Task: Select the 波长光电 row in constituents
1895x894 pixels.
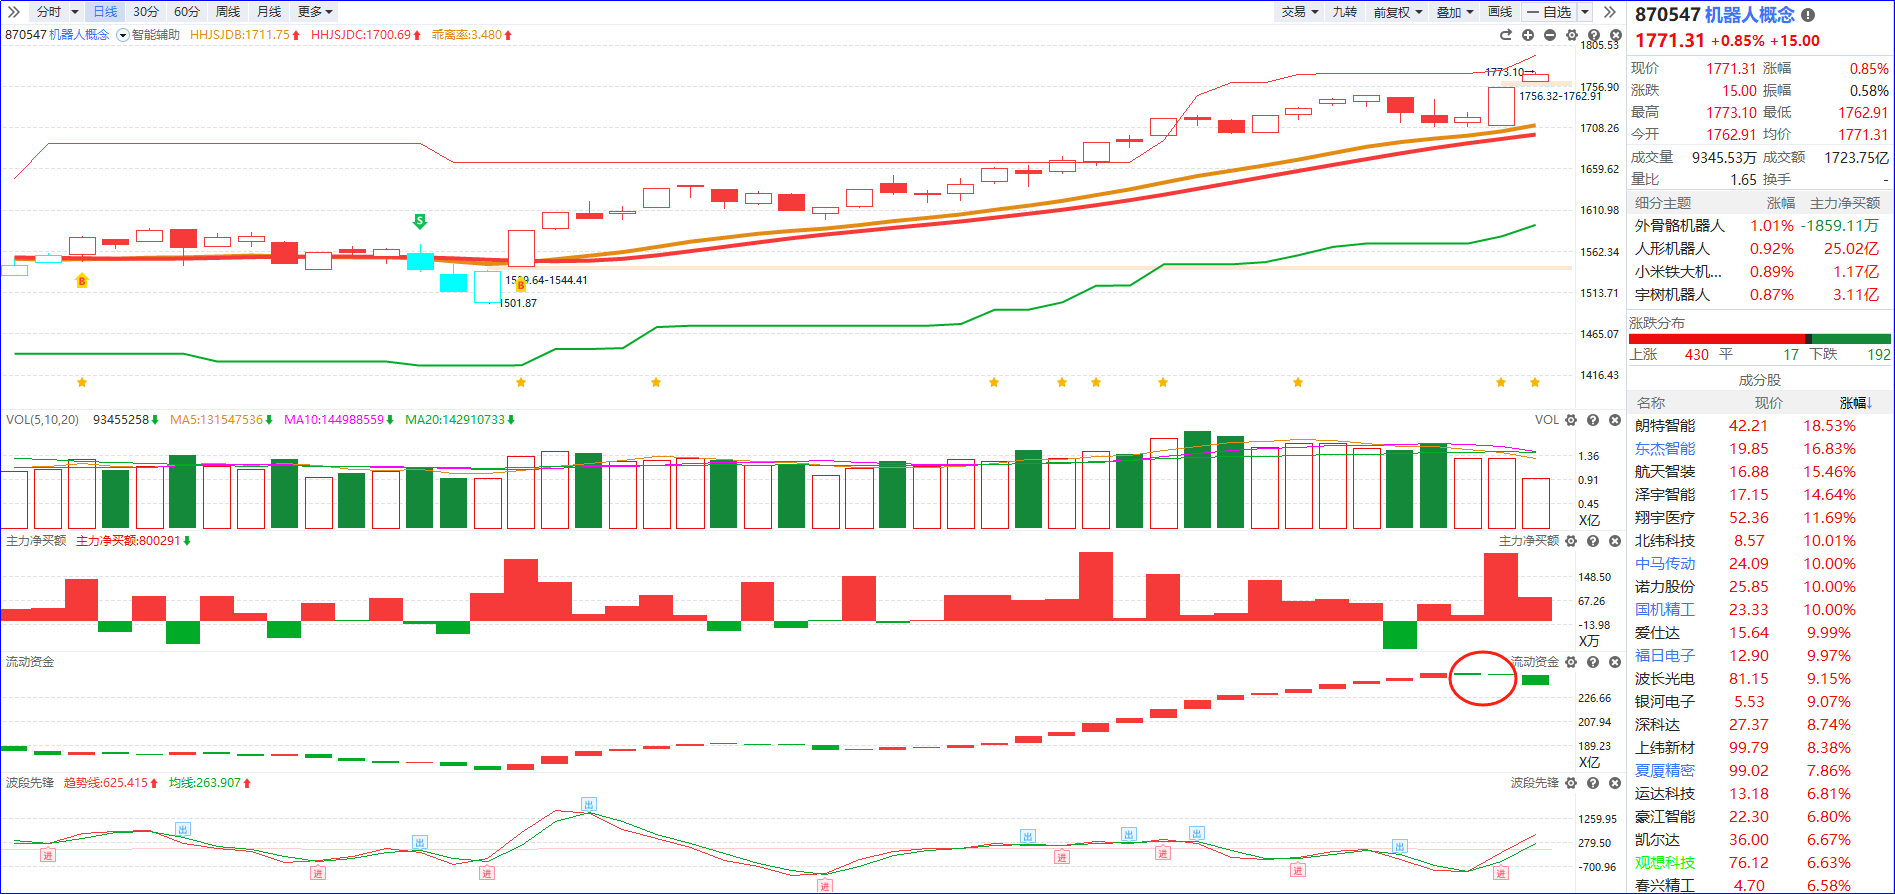Action: pos(1760,679)
